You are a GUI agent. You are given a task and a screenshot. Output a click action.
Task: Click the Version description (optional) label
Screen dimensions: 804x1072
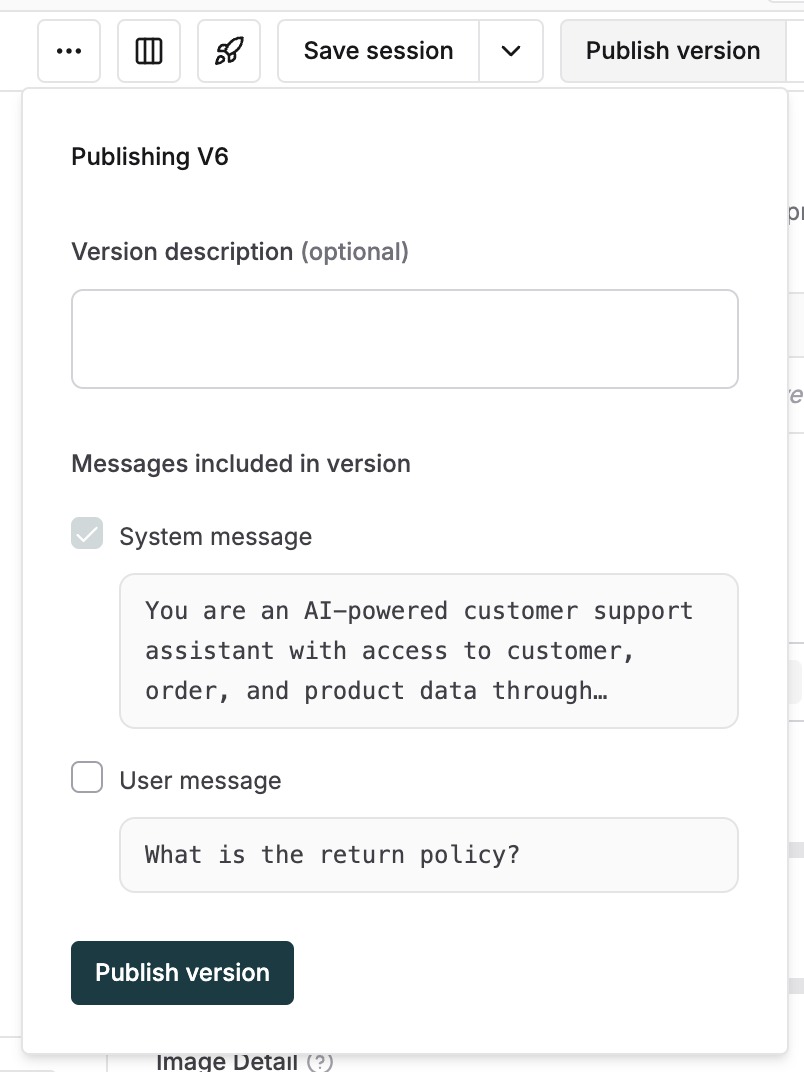coord(239,252)
